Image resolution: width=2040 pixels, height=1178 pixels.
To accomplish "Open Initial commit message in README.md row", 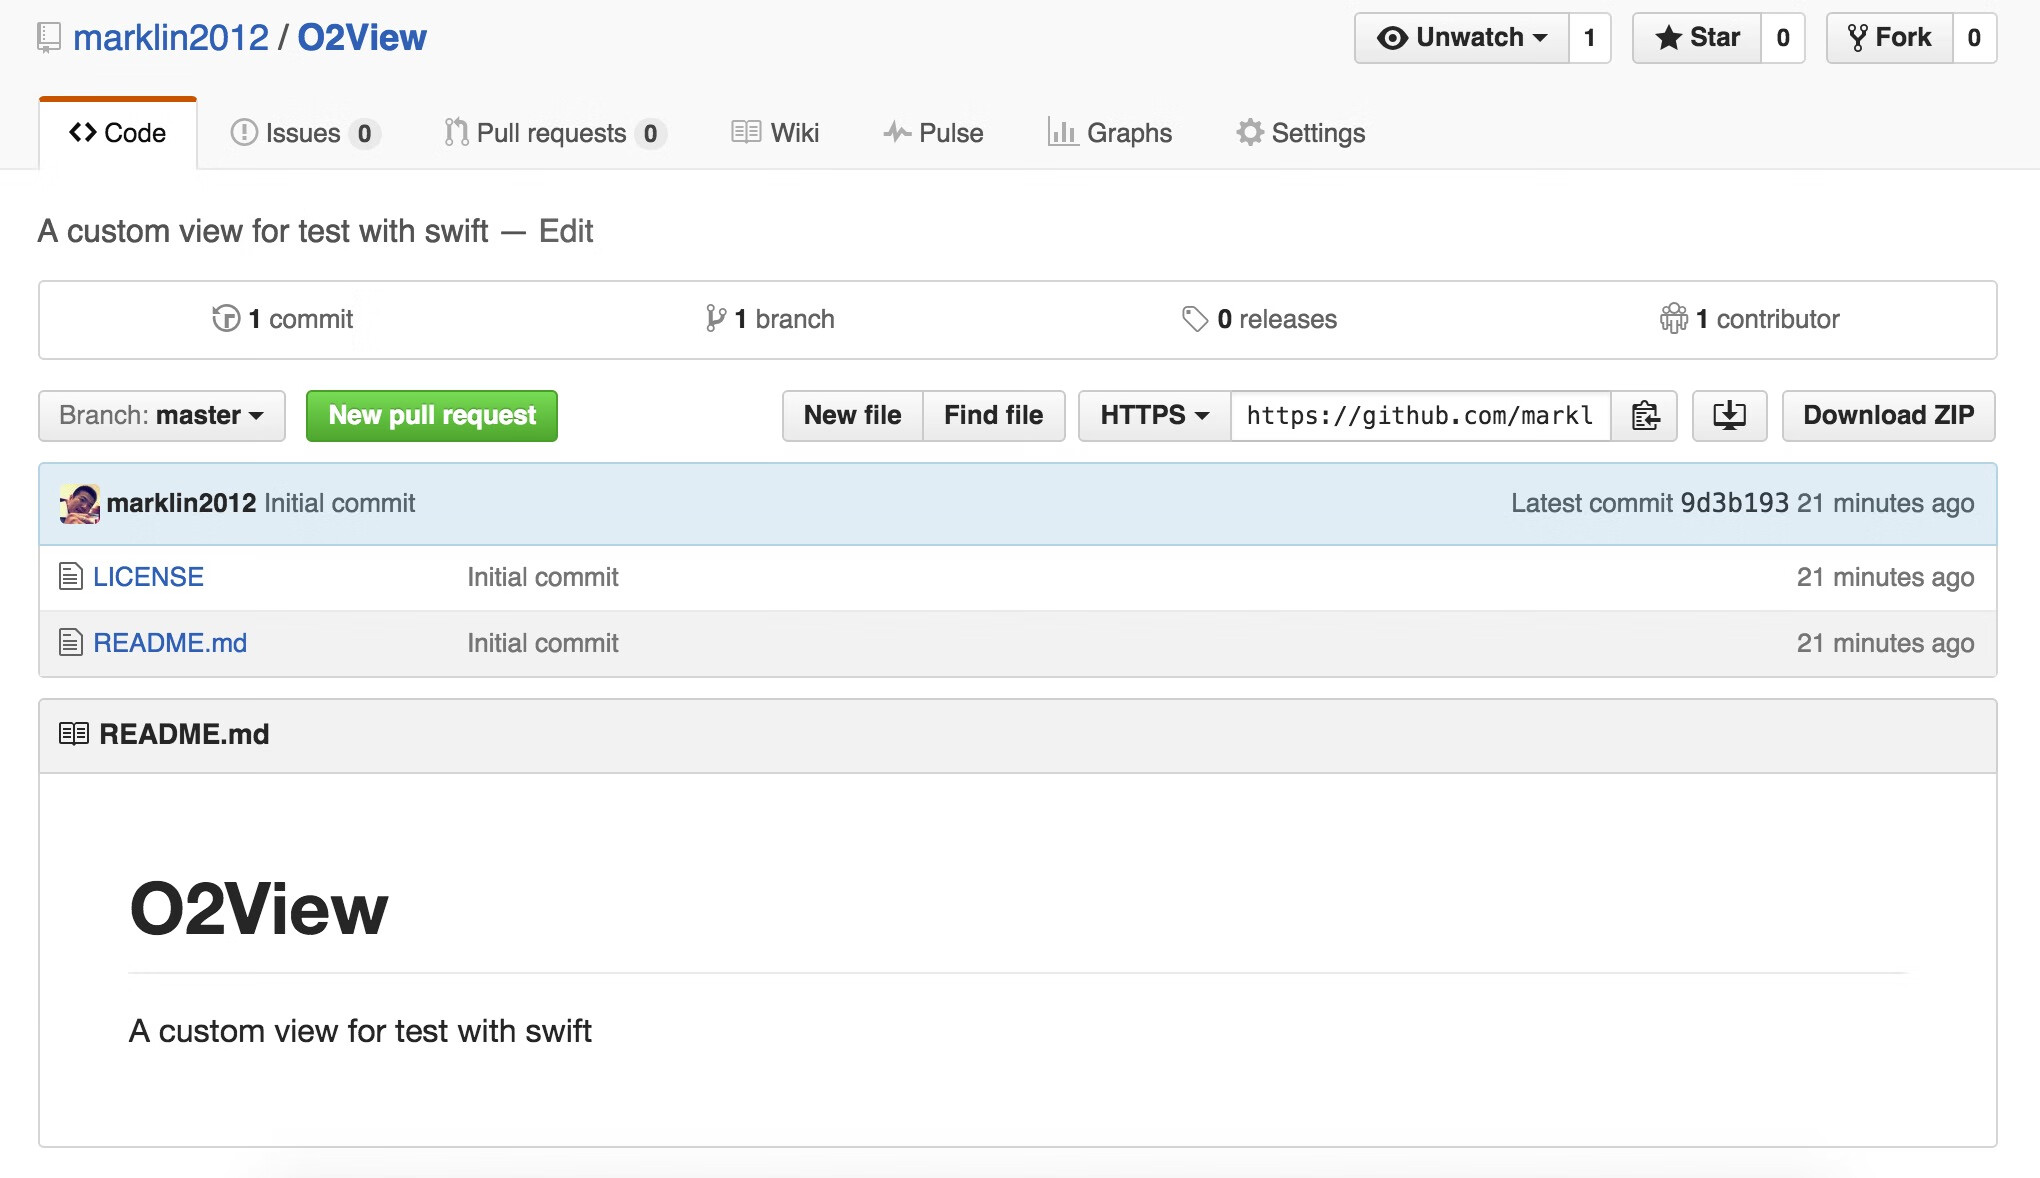I will click(543, 643).
